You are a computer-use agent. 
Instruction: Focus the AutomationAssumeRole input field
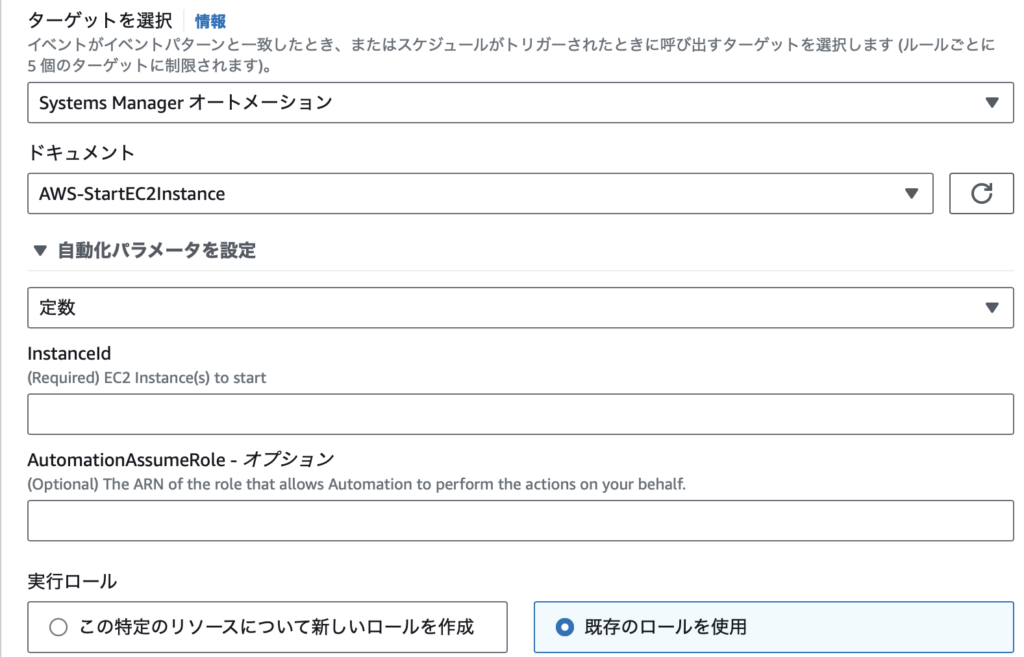pyautogui.click(x=520, y=521)
